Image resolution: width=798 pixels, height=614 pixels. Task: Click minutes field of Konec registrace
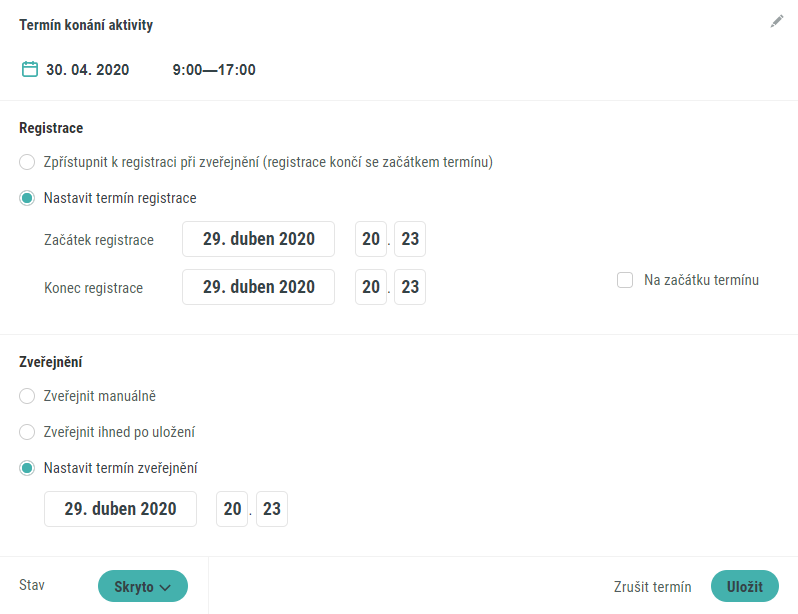410,287
